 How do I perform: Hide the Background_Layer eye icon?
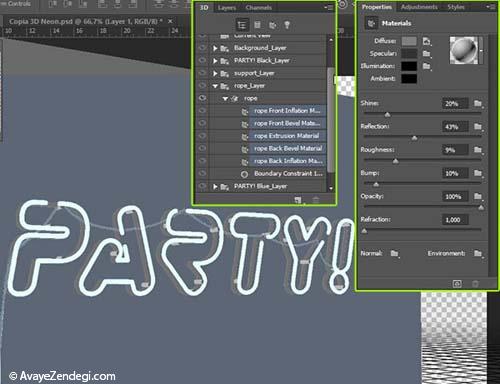pyautogui.click(x=202, y=48)
